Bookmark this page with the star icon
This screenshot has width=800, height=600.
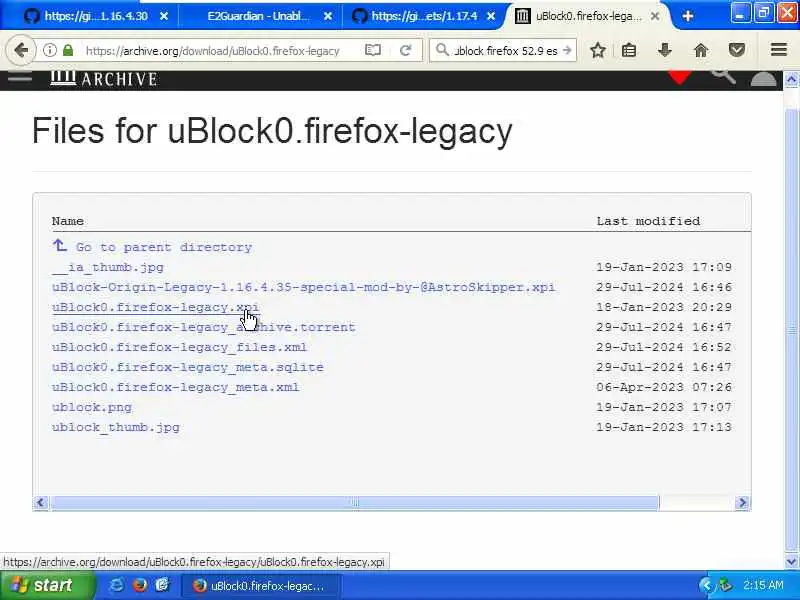[598, 50]
